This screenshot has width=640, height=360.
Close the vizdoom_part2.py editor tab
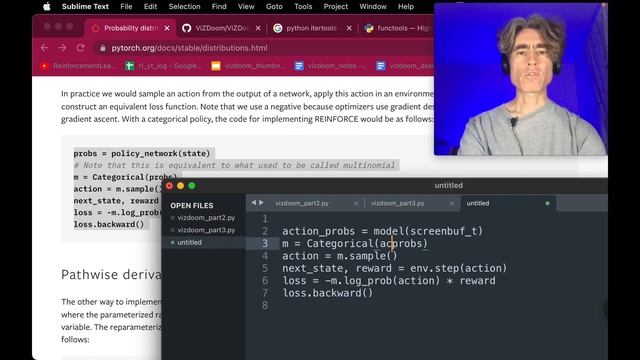pyautogui.click(x=356, y=203)
